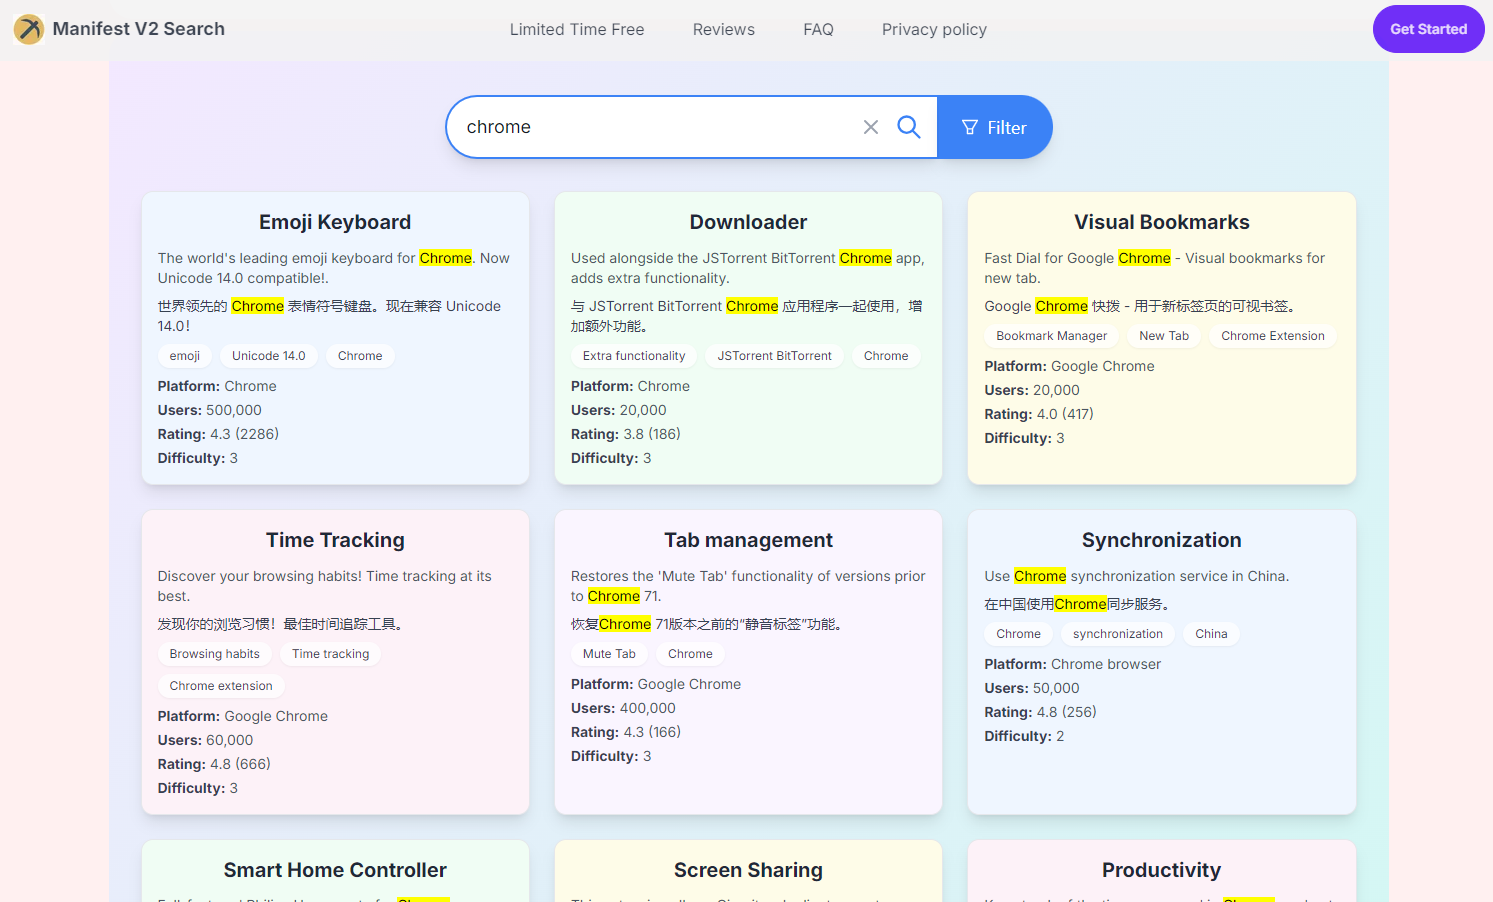Select the Chrome Extension tag on Visual Bookmarks

click(x=1273, y=336)
